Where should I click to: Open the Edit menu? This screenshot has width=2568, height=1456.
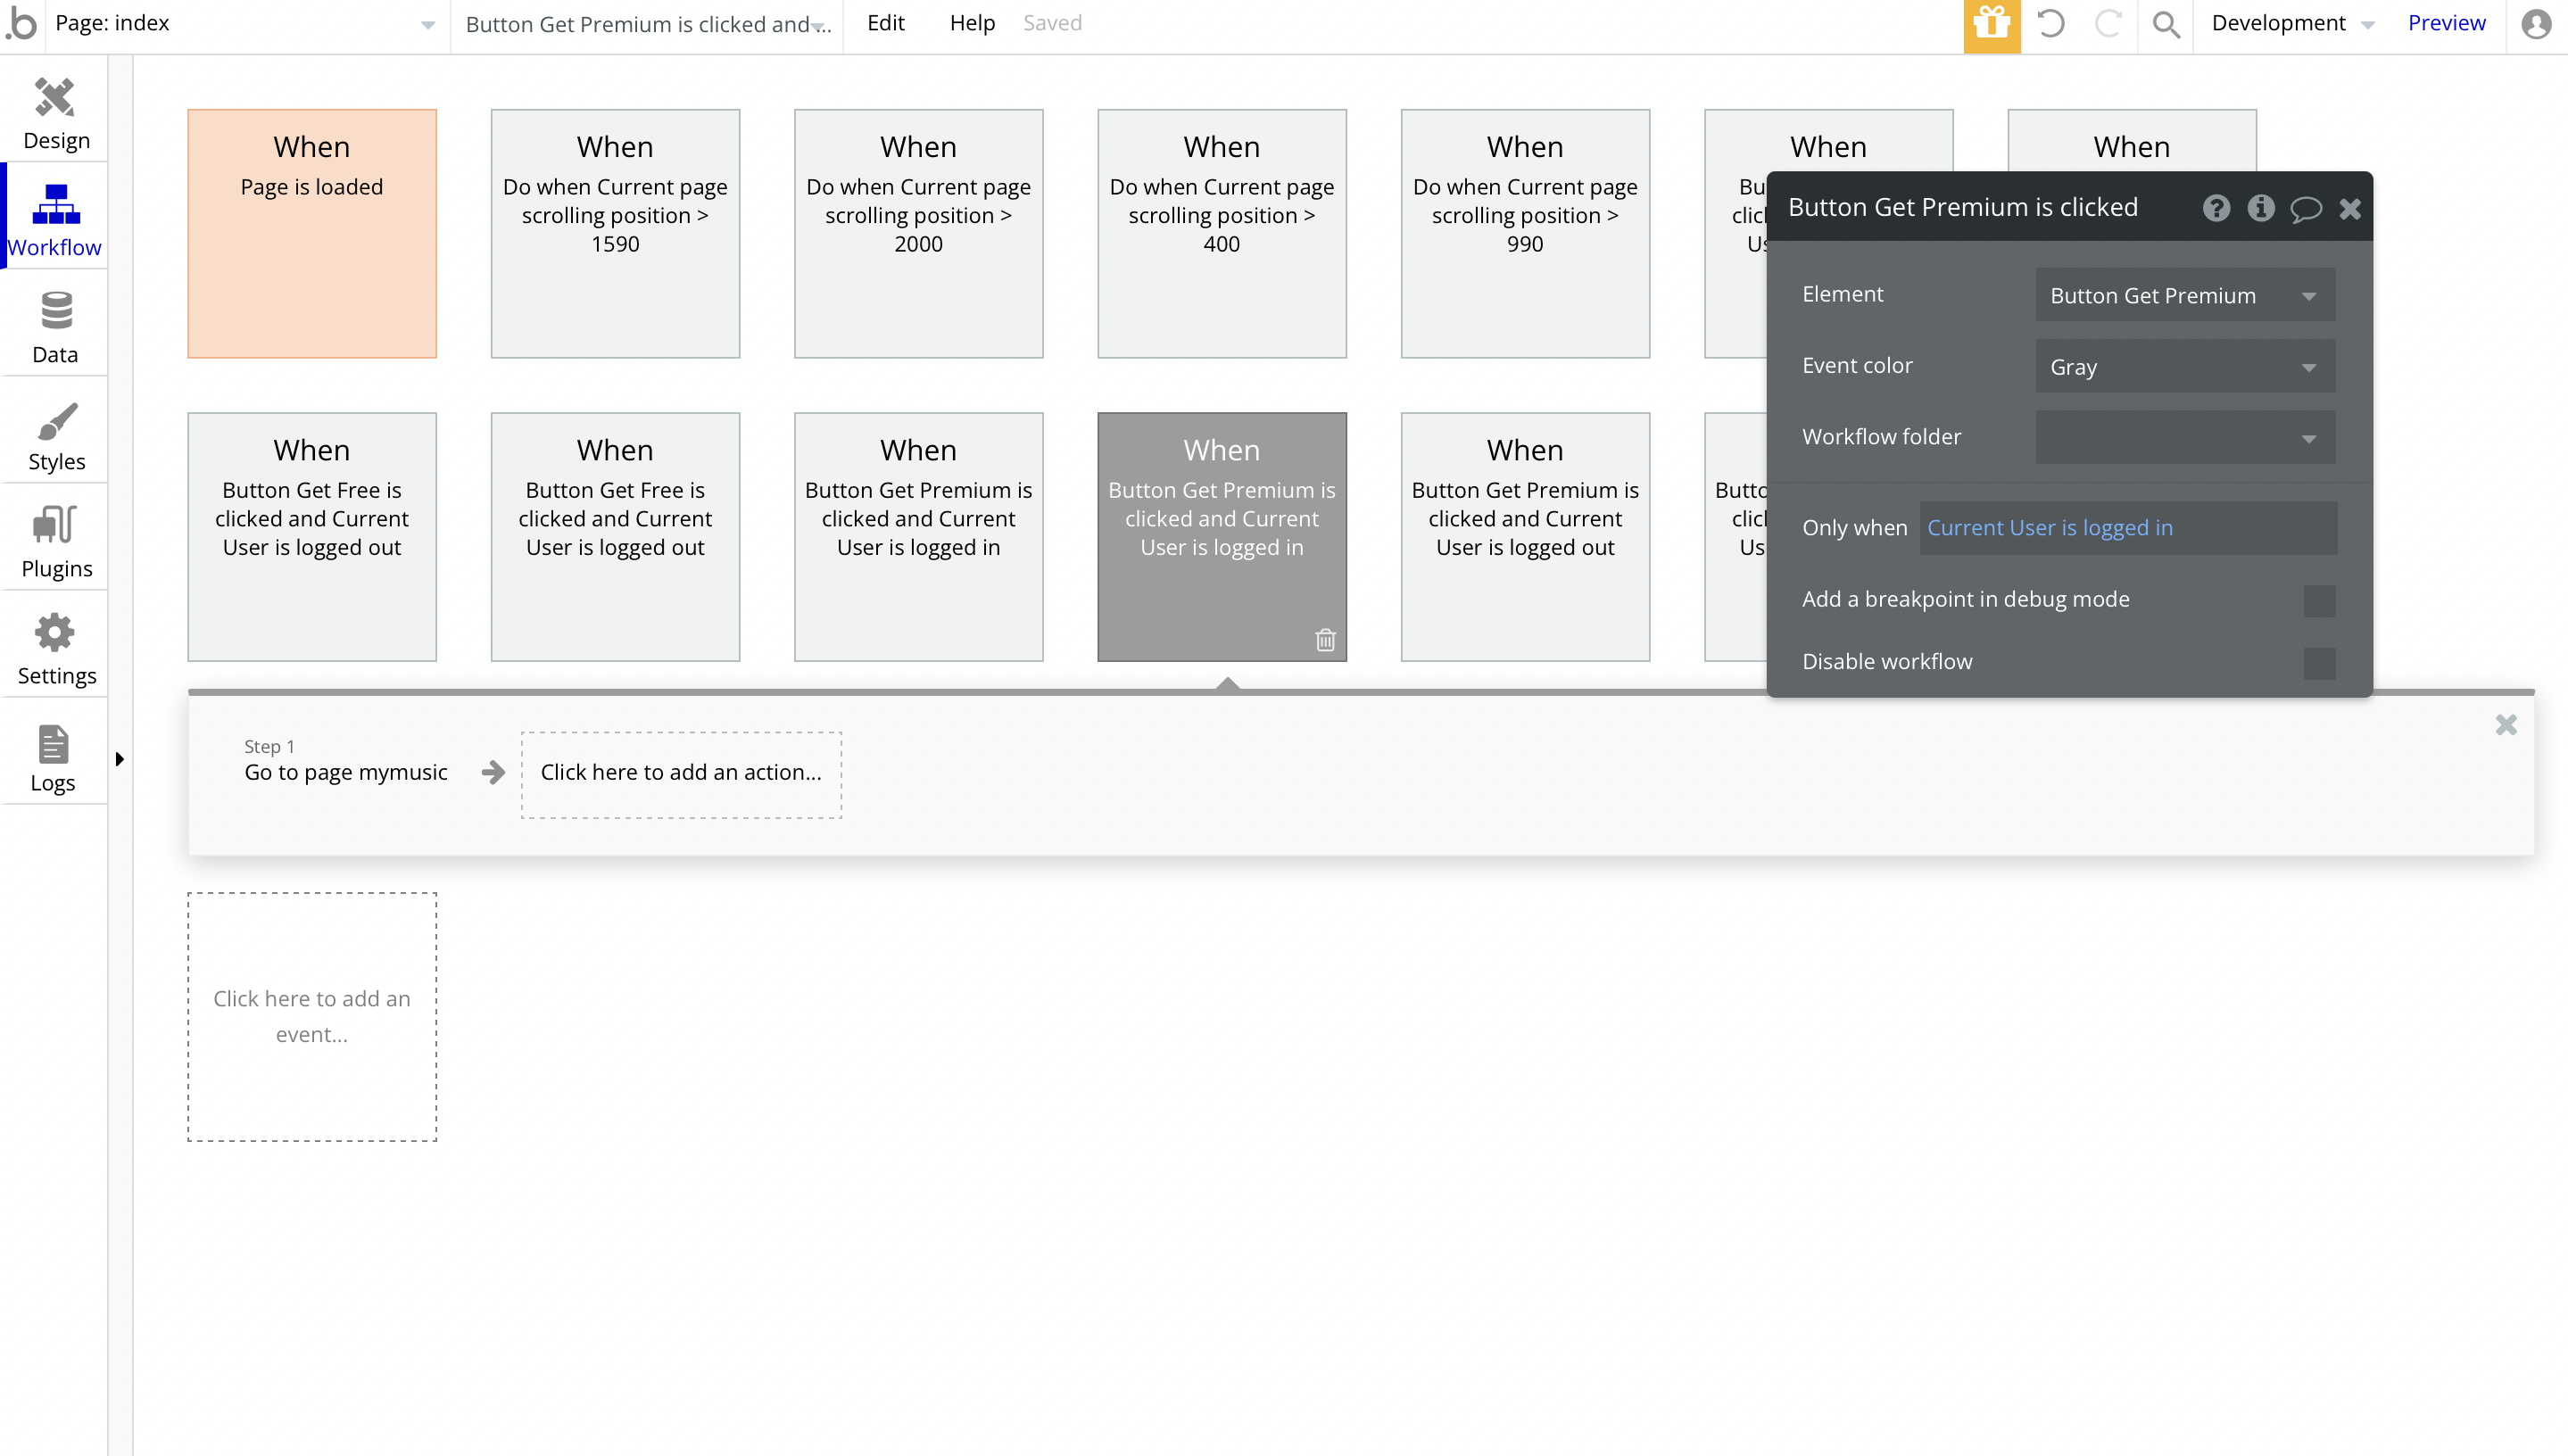pyautogui.click(x=885, y=23)
